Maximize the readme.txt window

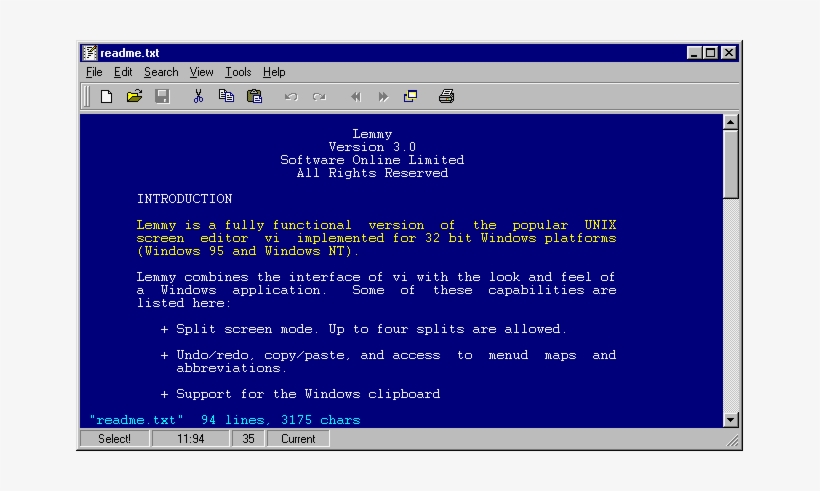(x=710, y=53)
